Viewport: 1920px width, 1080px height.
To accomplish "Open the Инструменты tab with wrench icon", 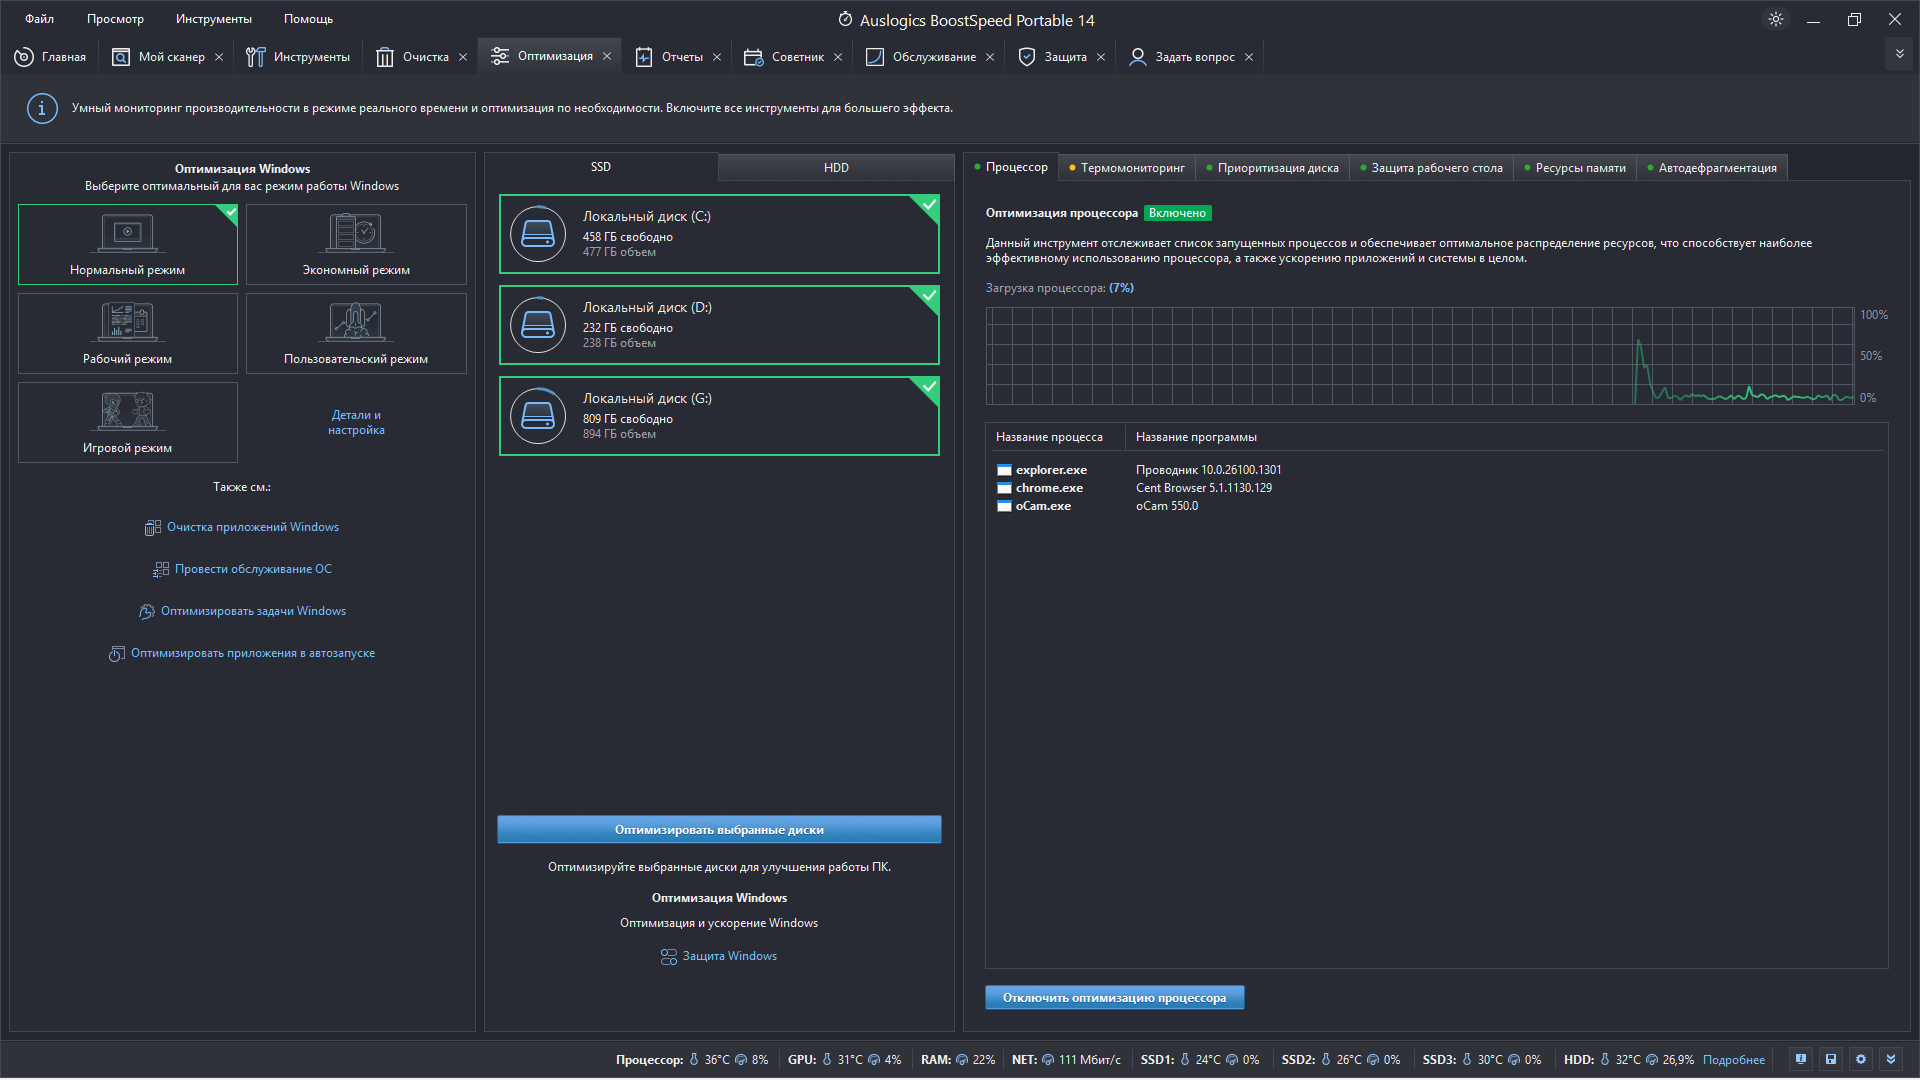I will 298,57.
